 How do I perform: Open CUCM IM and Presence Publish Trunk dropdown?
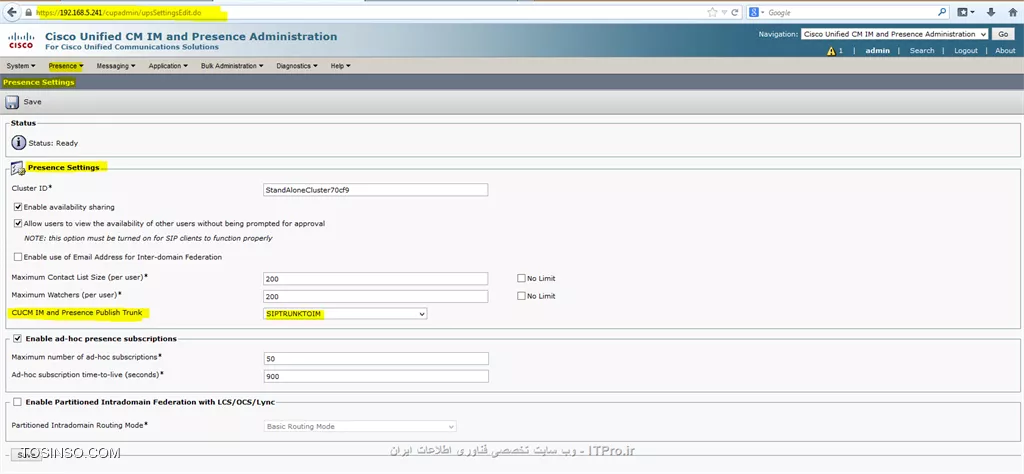tap(345, 314)
